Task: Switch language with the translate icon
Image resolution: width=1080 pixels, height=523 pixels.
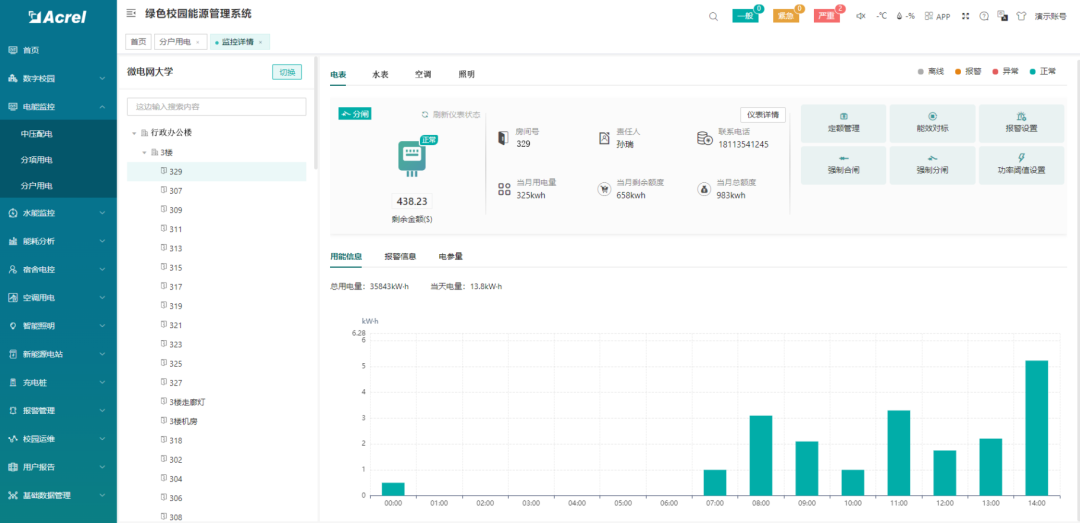Action: 1003,16
